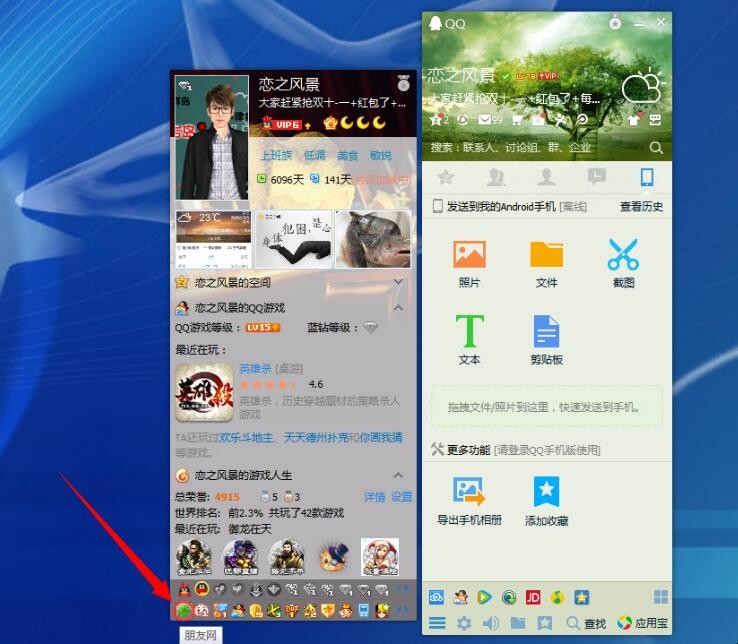
Task: Click the 美食 tag
Action: pos(347,155)
